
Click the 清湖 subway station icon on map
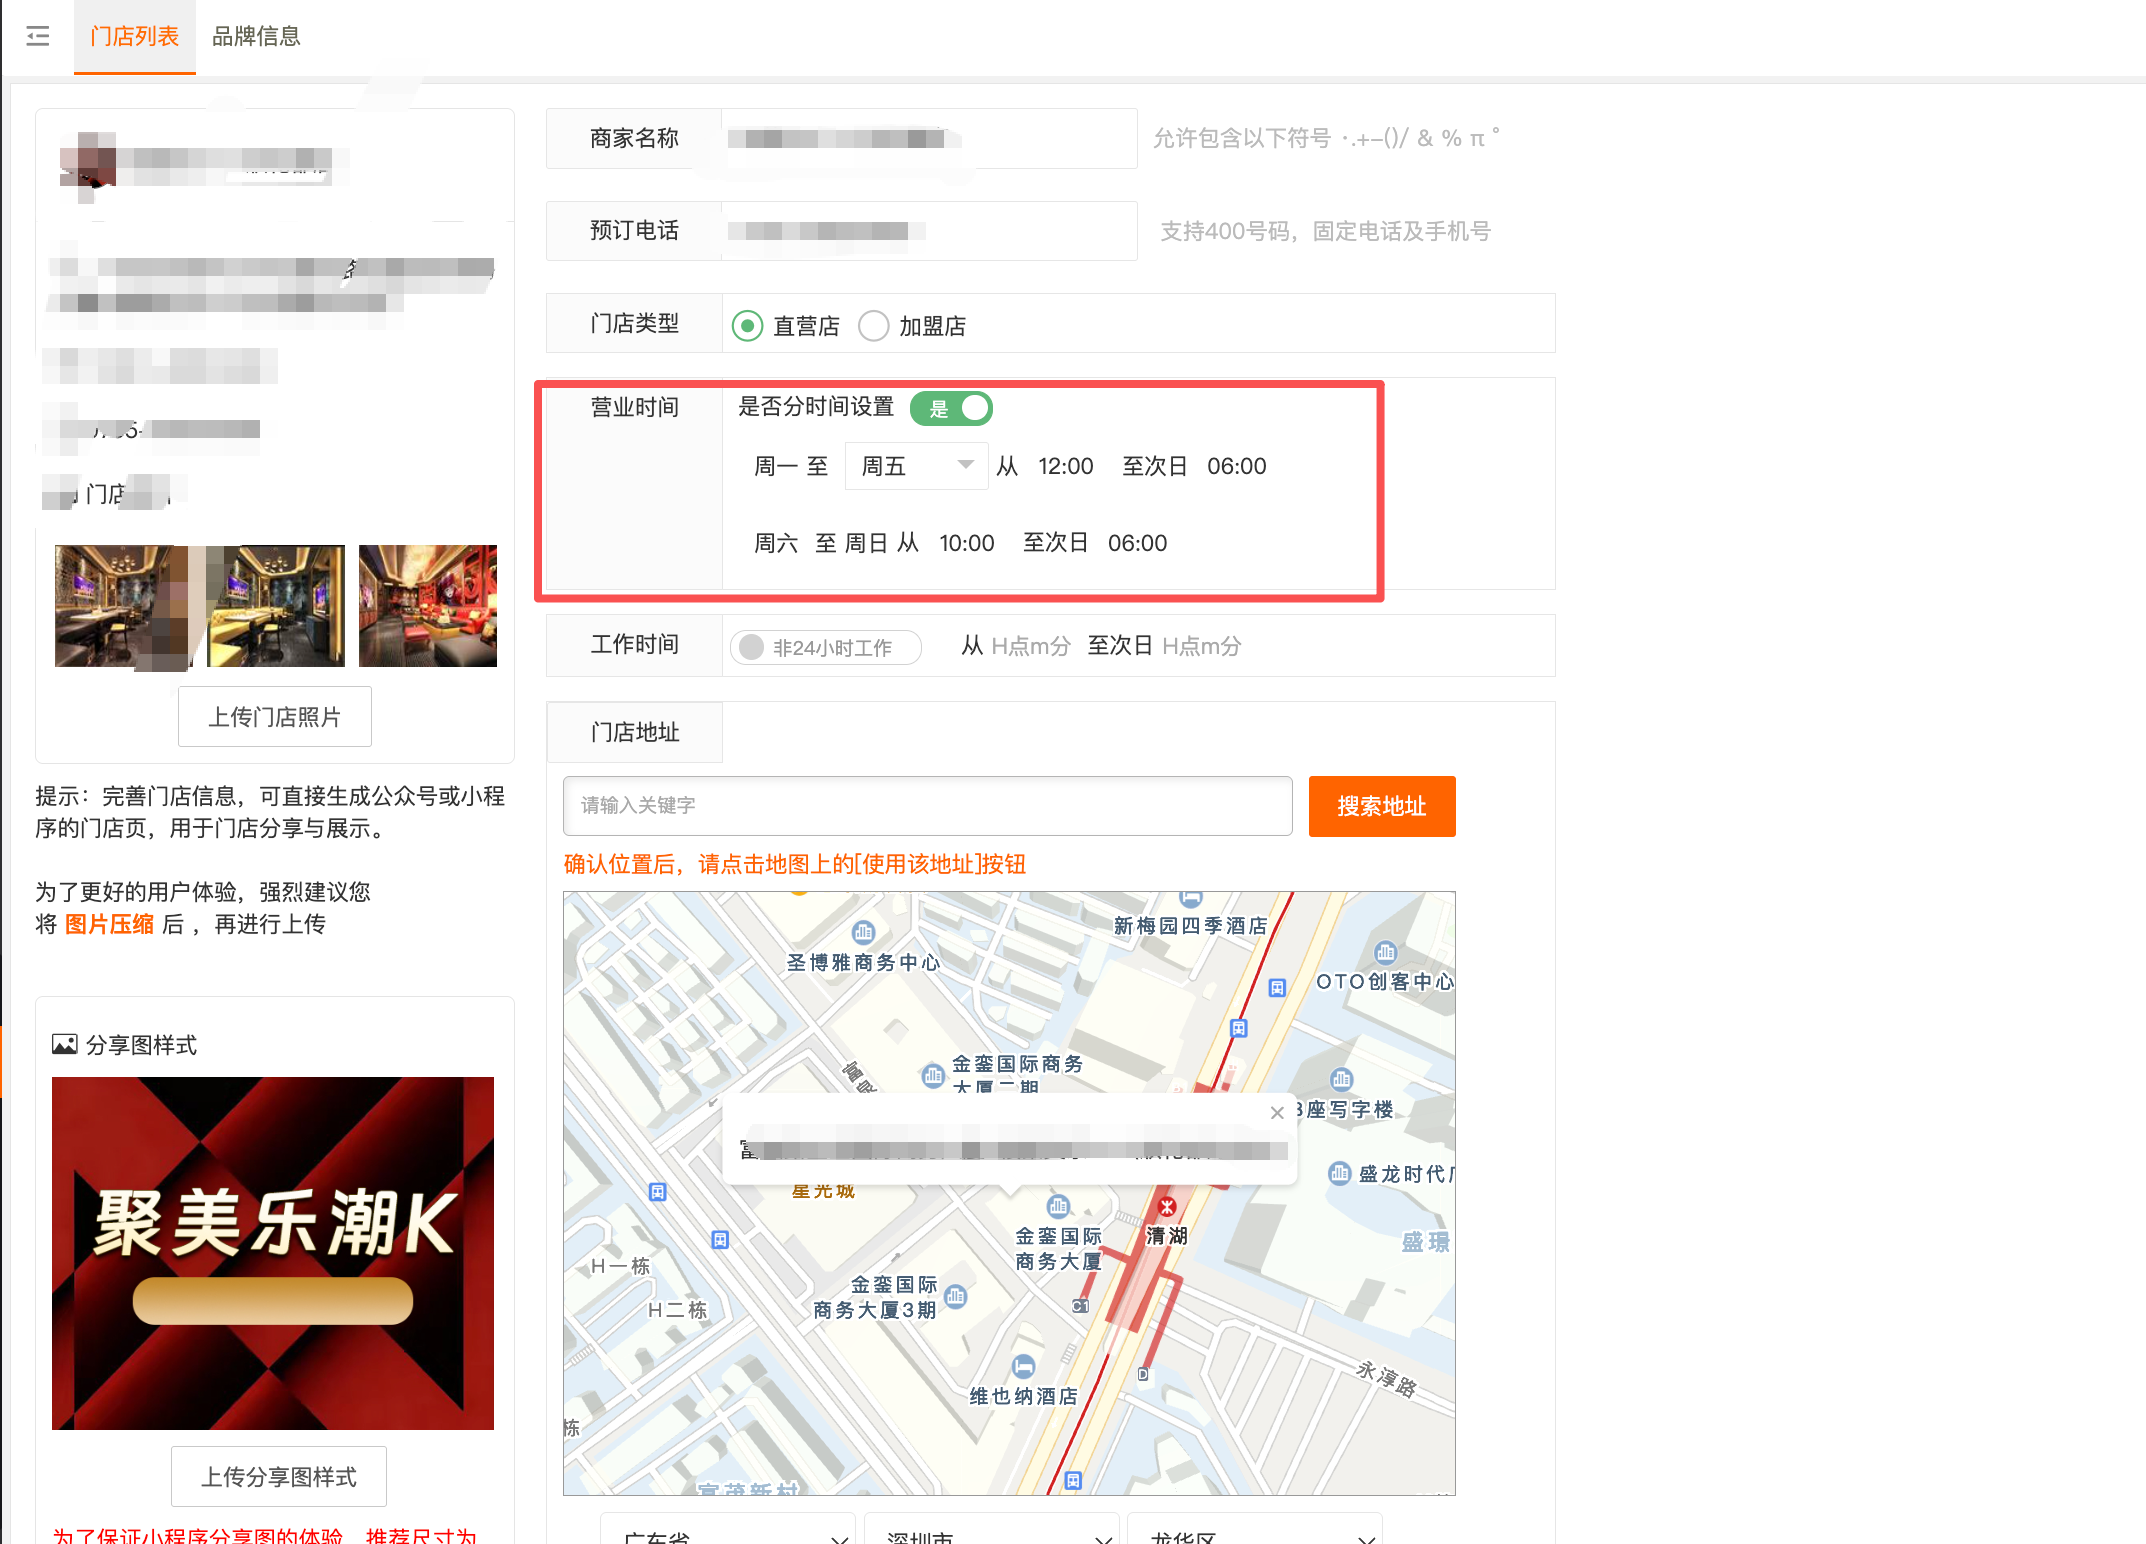coord(1168,1206)
